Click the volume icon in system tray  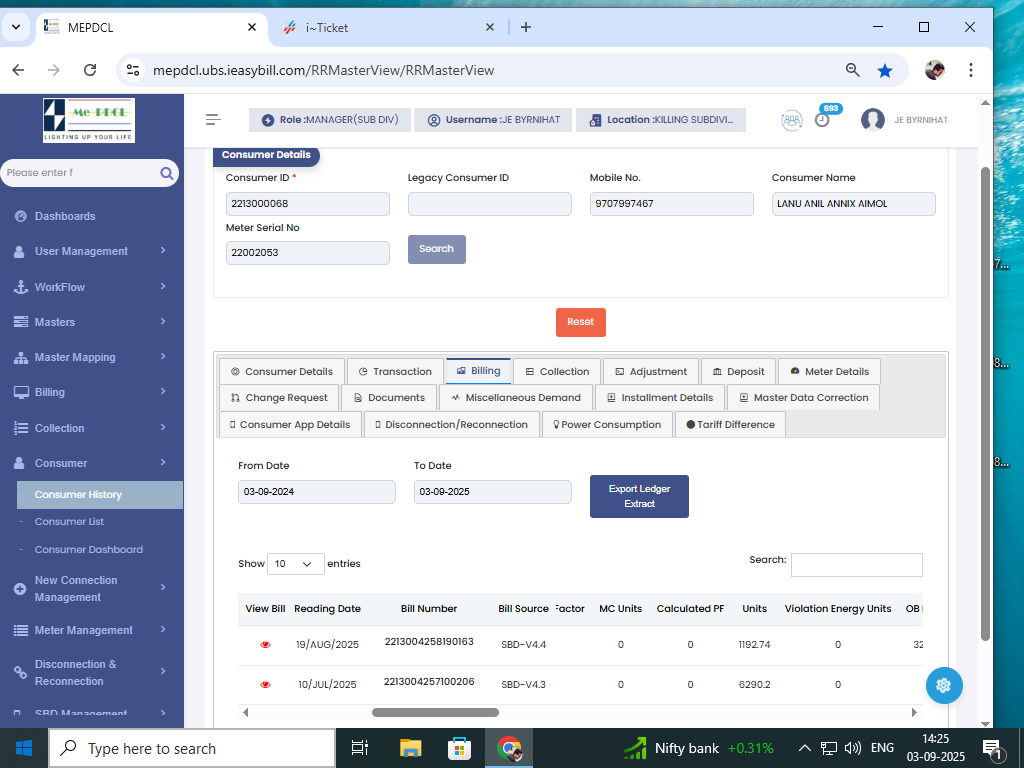point(852,748)
